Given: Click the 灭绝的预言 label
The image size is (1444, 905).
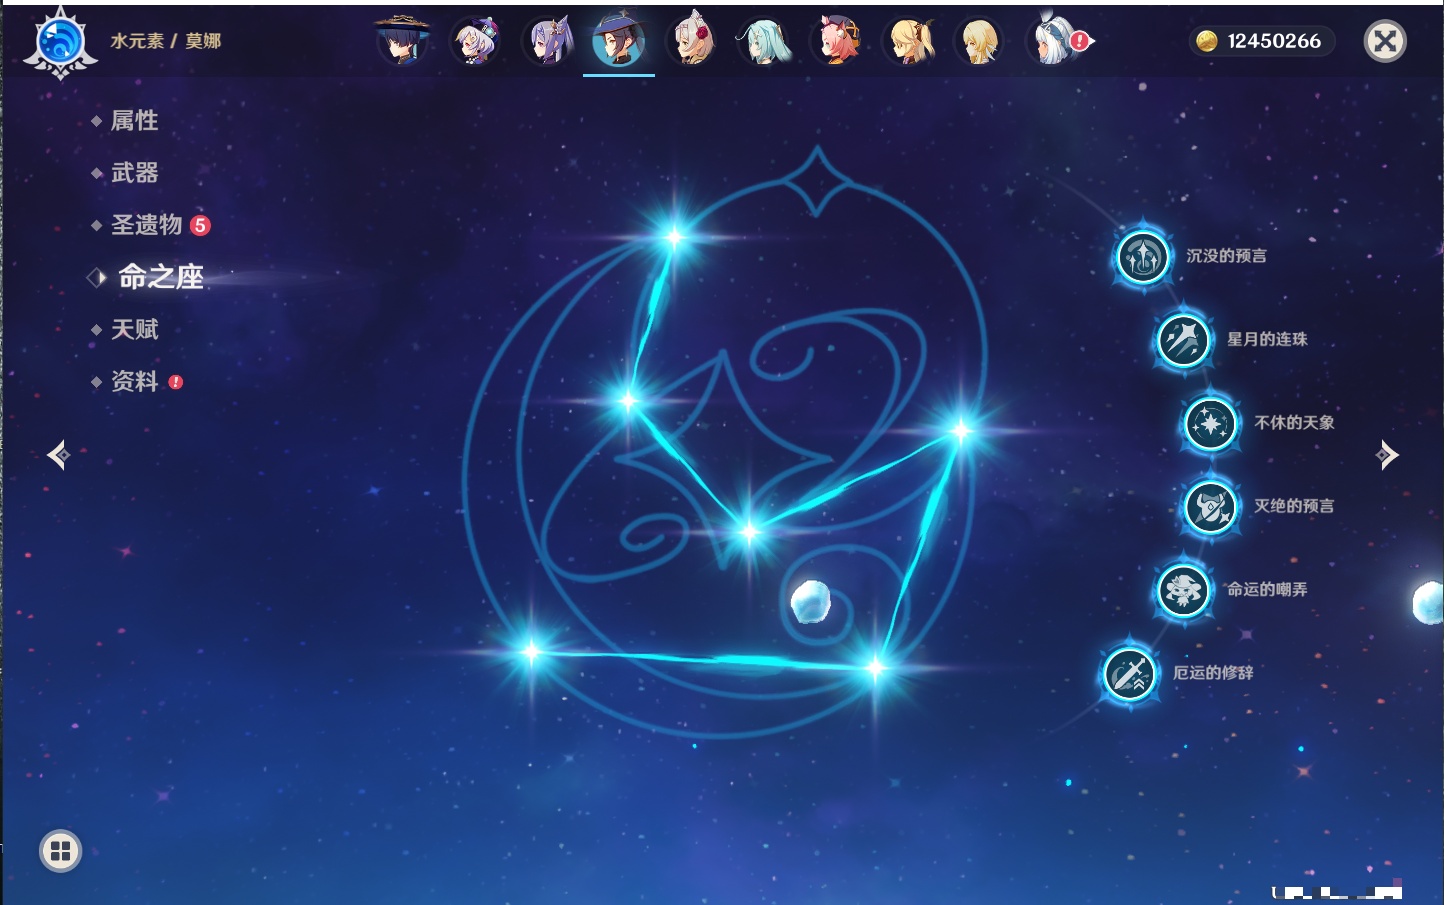Looking at the screenshot, I should (1294, 506).
